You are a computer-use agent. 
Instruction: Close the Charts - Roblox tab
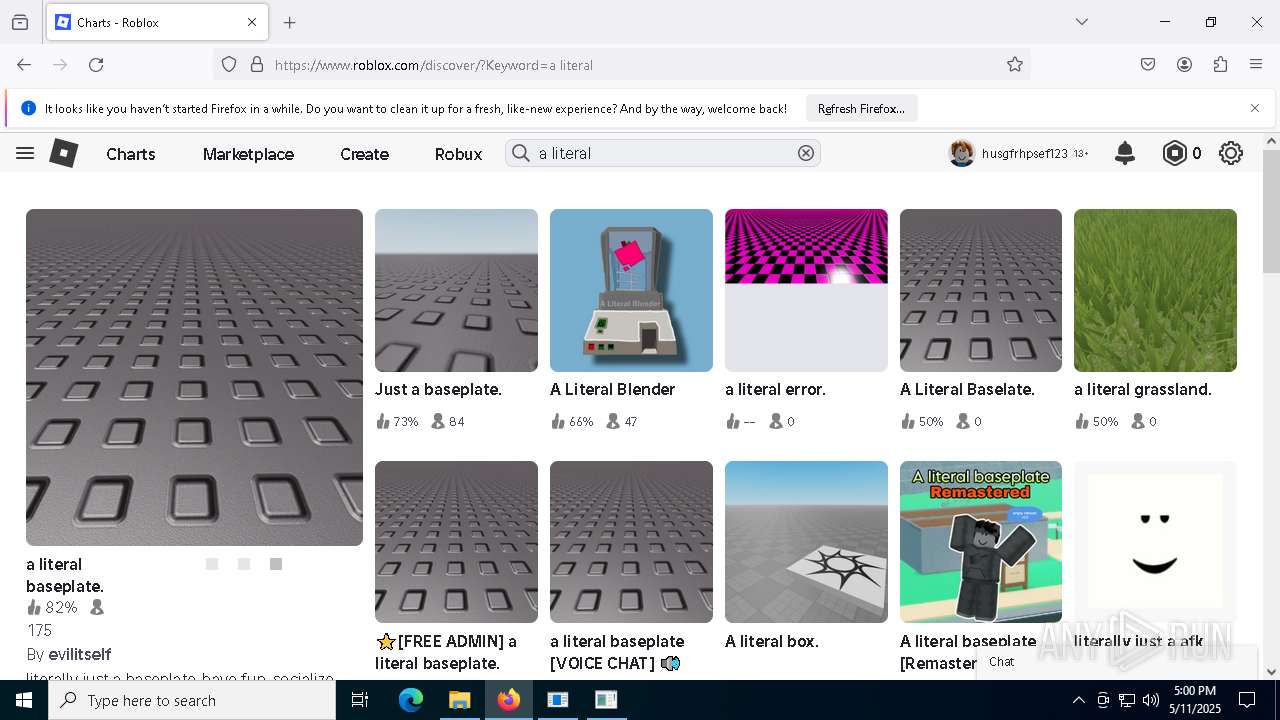[252, 22]
